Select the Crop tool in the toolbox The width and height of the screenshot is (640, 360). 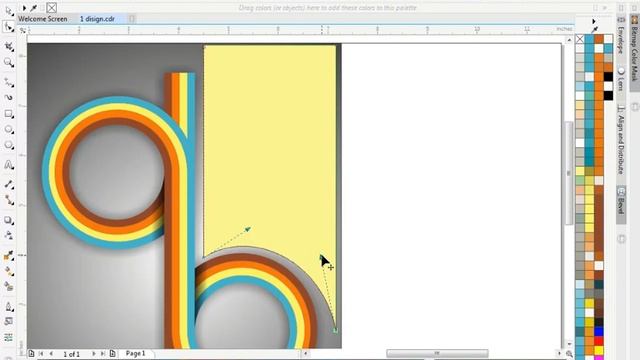point(9,47)
